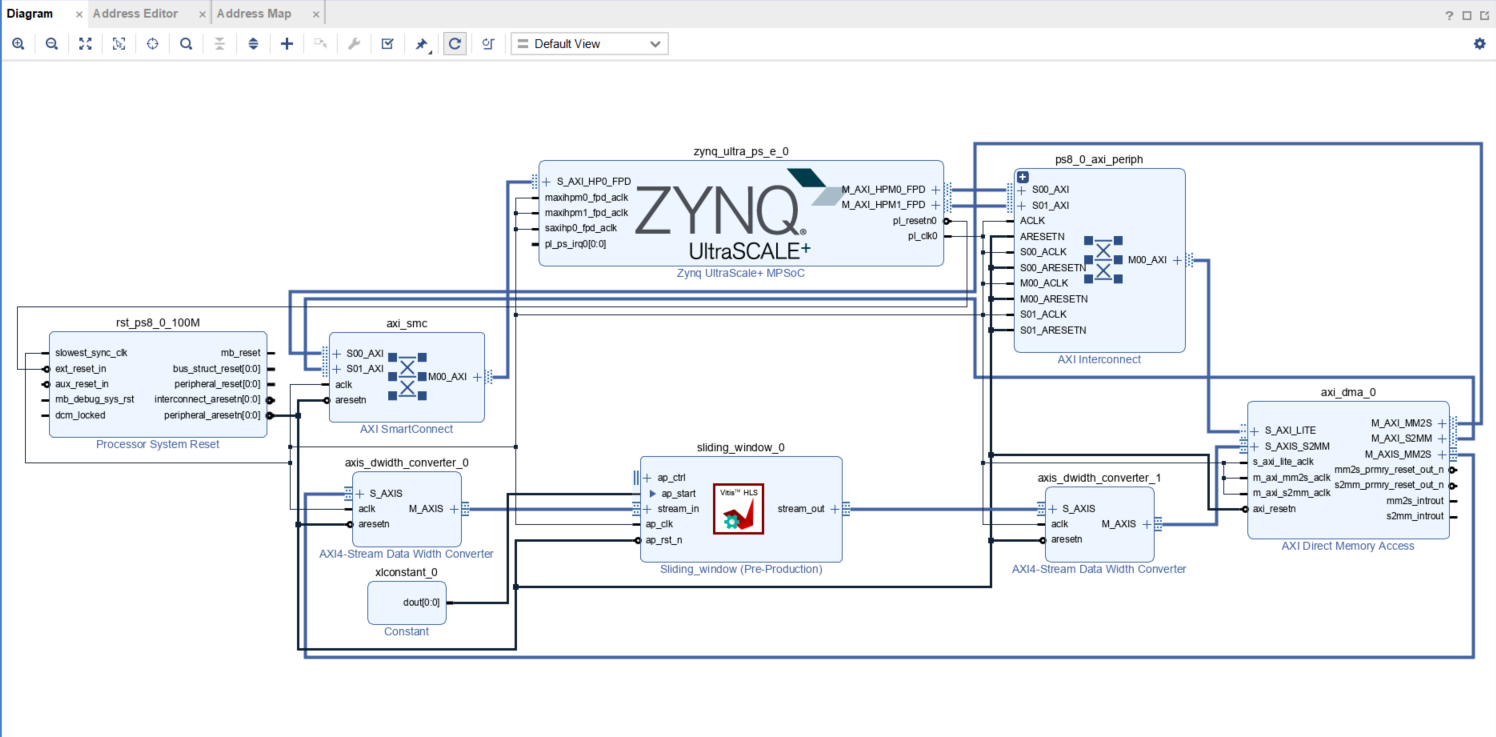Select the Sliding_window (Pre-Production) label
This screenshot has width=1496, height=737.
click(x=741, y=569)
